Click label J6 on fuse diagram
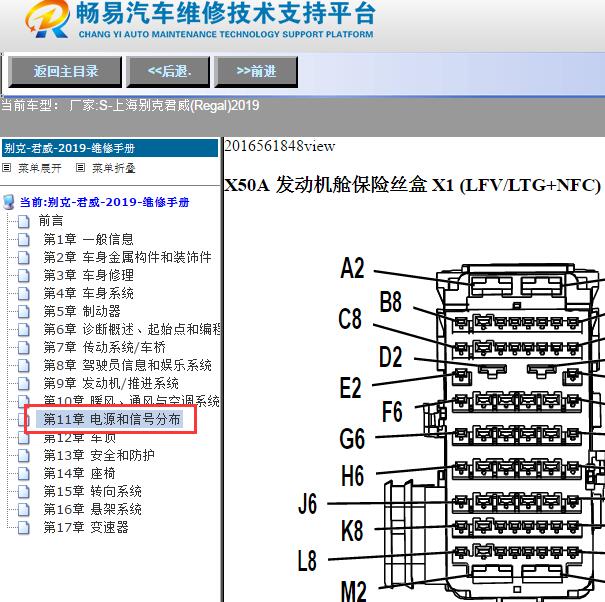Viewport: 605px width, 602px height. pos(308,504)
